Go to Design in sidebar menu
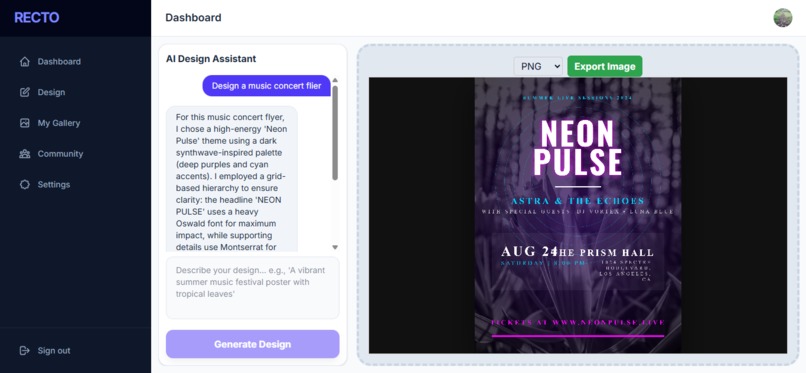Viewport: 806px width, 373px height. click(51, 92)
